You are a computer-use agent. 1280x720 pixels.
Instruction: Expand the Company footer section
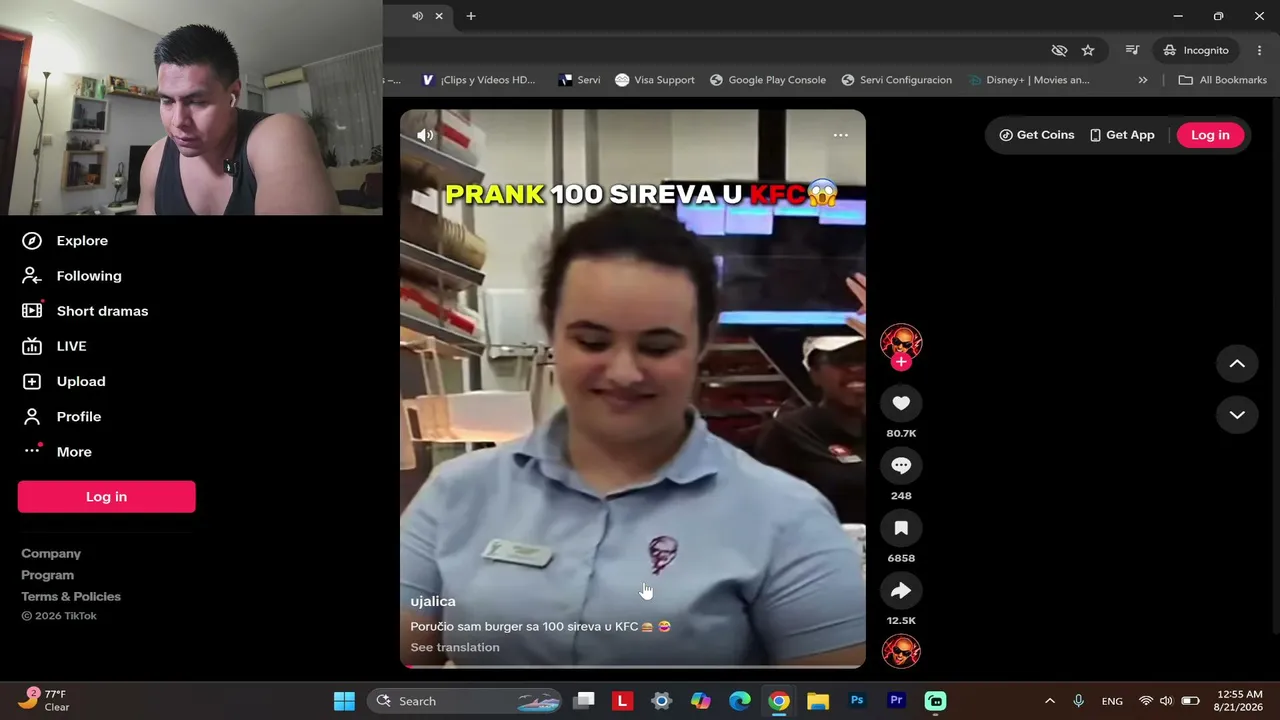coord(51,553)
